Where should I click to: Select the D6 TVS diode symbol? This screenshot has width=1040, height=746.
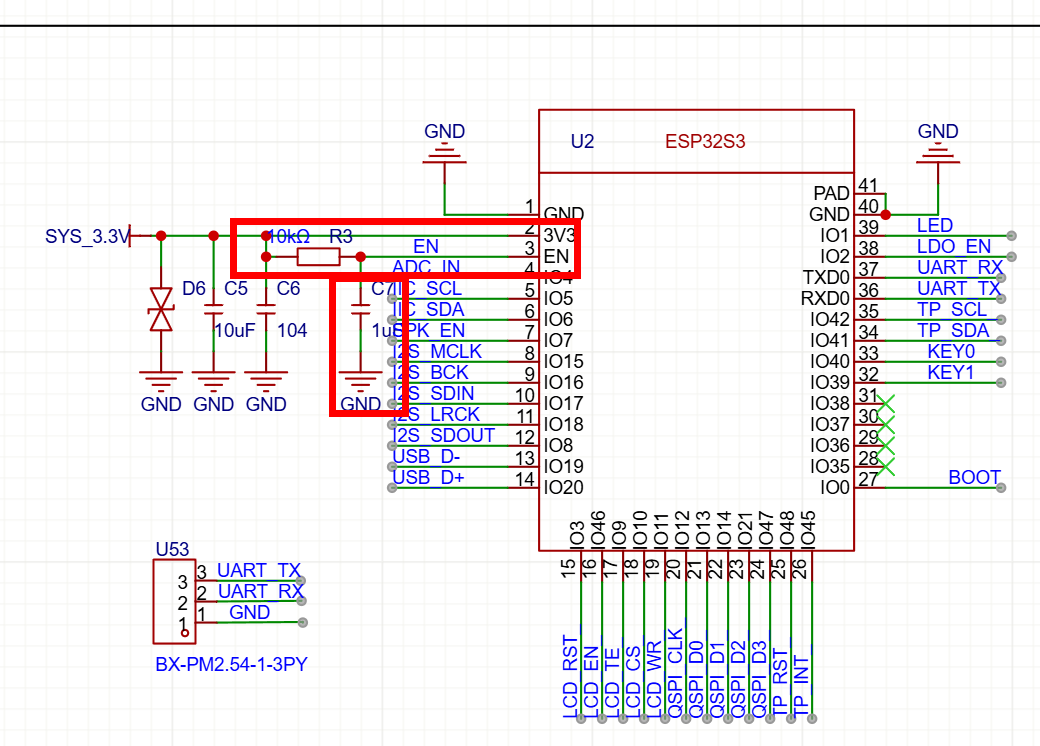(161, 309)
